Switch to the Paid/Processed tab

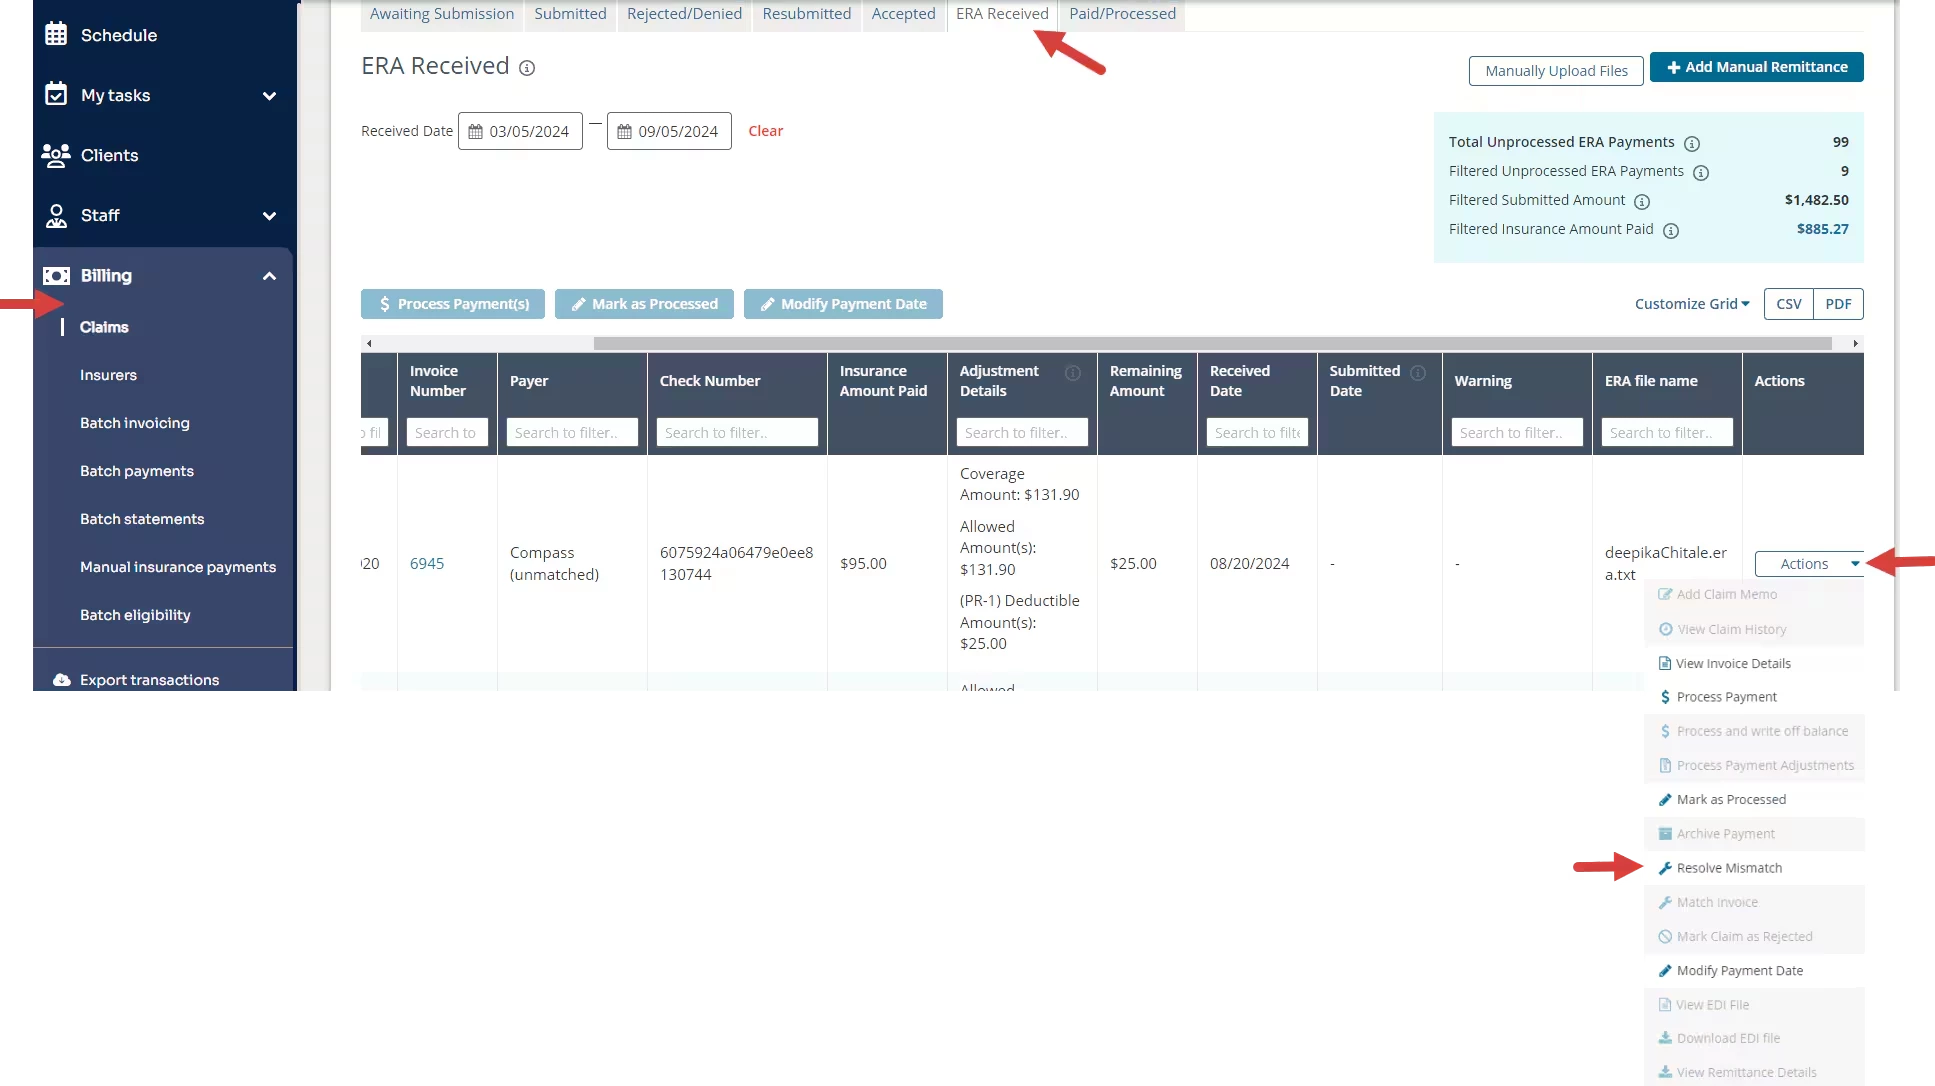click(x=1122, y=14)
